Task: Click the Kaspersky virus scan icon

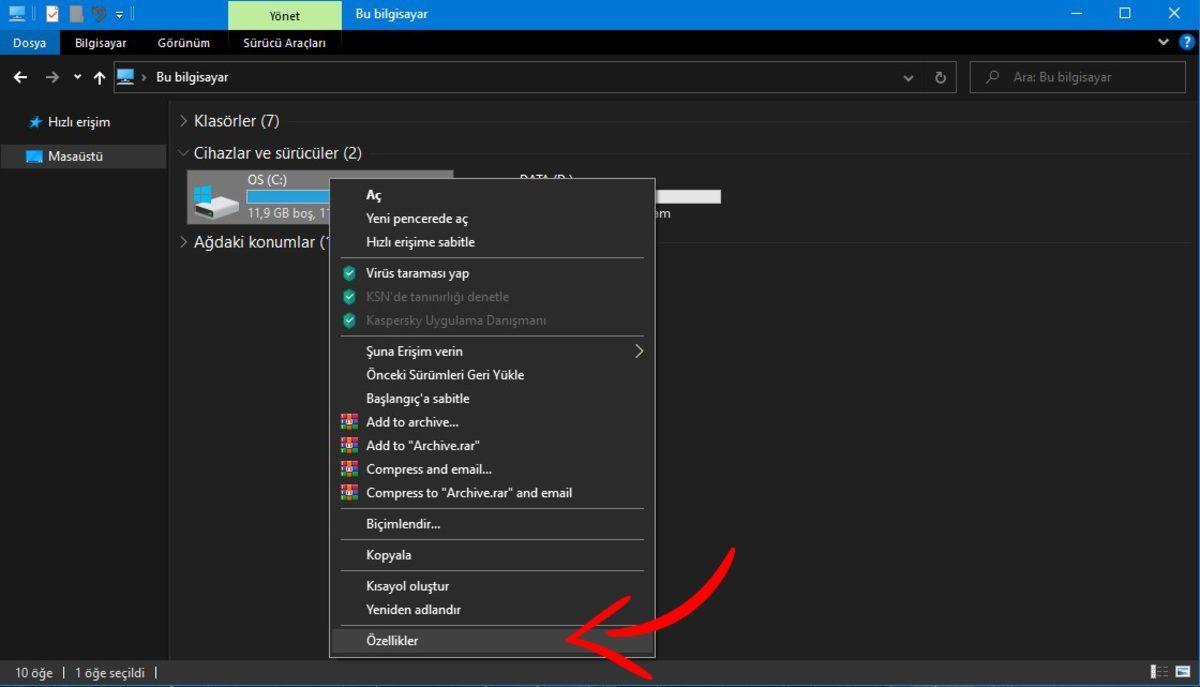Action: 349,272
